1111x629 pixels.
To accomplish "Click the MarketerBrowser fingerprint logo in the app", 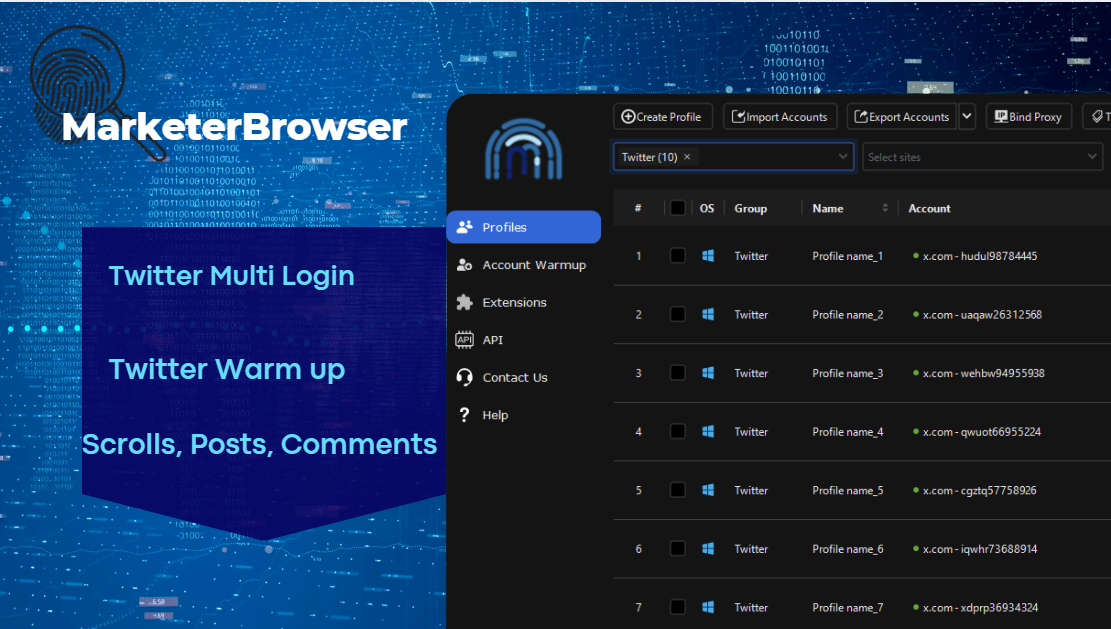I will [523, 148].
